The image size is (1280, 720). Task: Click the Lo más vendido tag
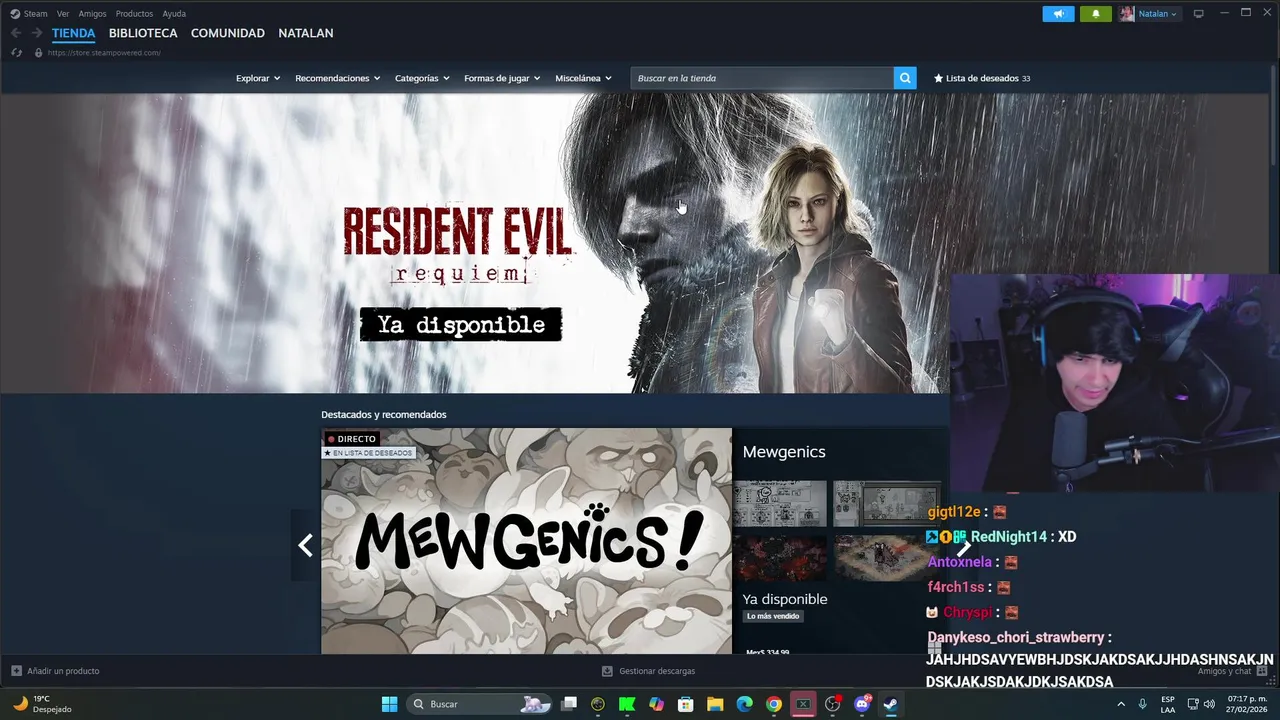click(x=773, y=616)
